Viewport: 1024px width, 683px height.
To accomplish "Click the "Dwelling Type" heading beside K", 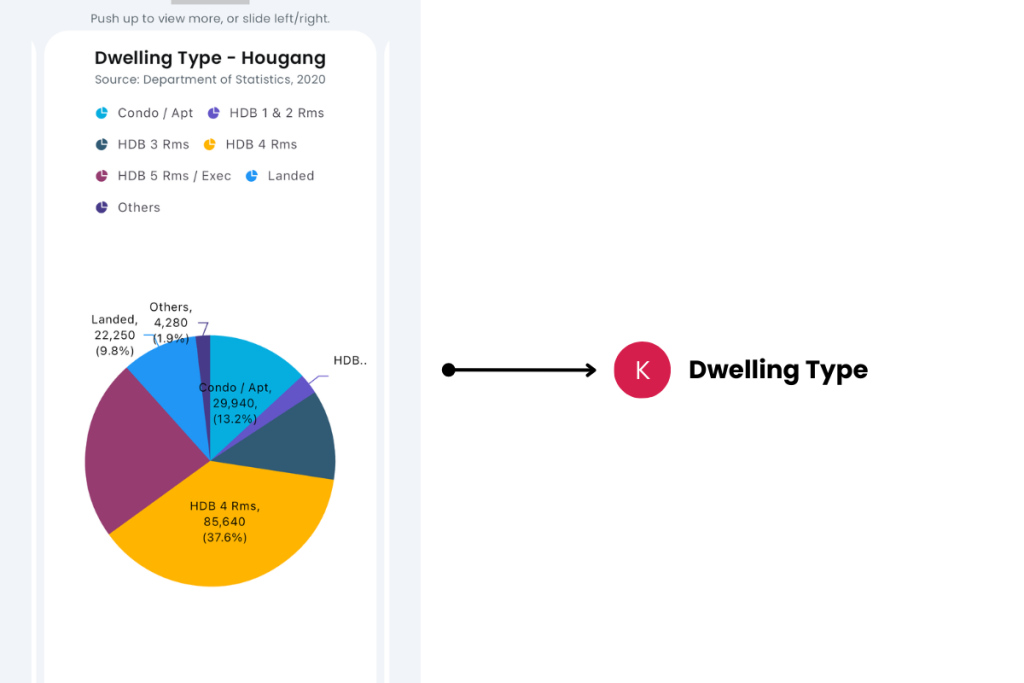I will point(778,370).
